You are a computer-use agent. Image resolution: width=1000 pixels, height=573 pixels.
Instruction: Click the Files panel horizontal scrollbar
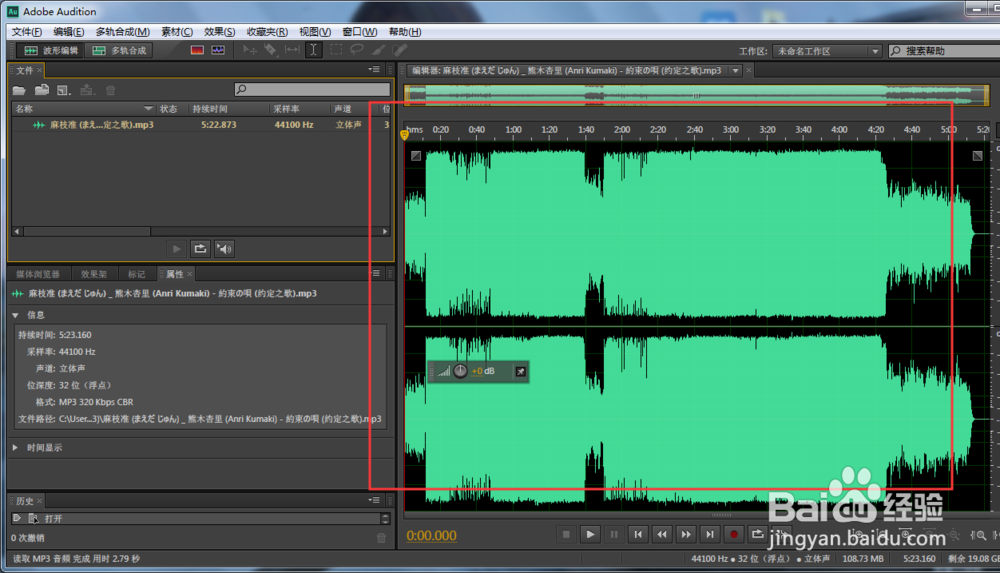click(87, 232)
